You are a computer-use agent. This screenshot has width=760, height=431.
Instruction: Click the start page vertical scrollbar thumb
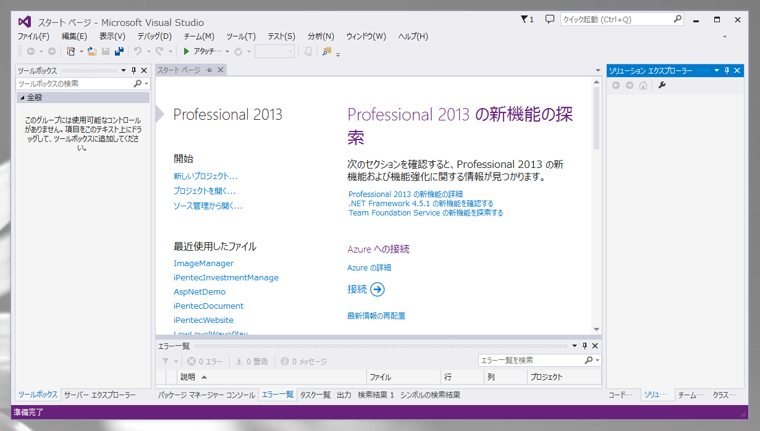596,119
